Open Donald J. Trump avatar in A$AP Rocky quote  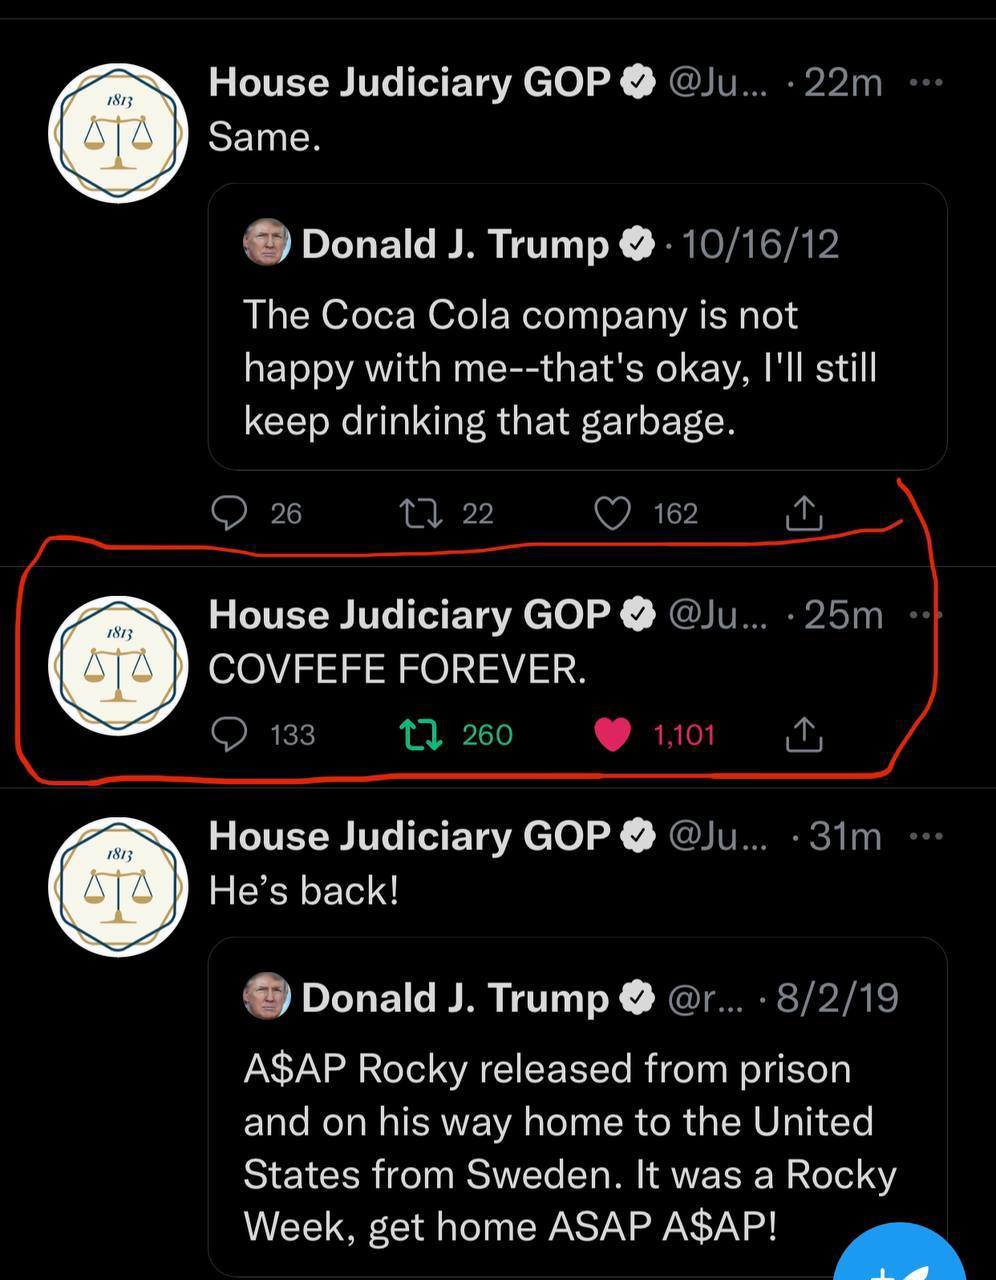point(266,997)
